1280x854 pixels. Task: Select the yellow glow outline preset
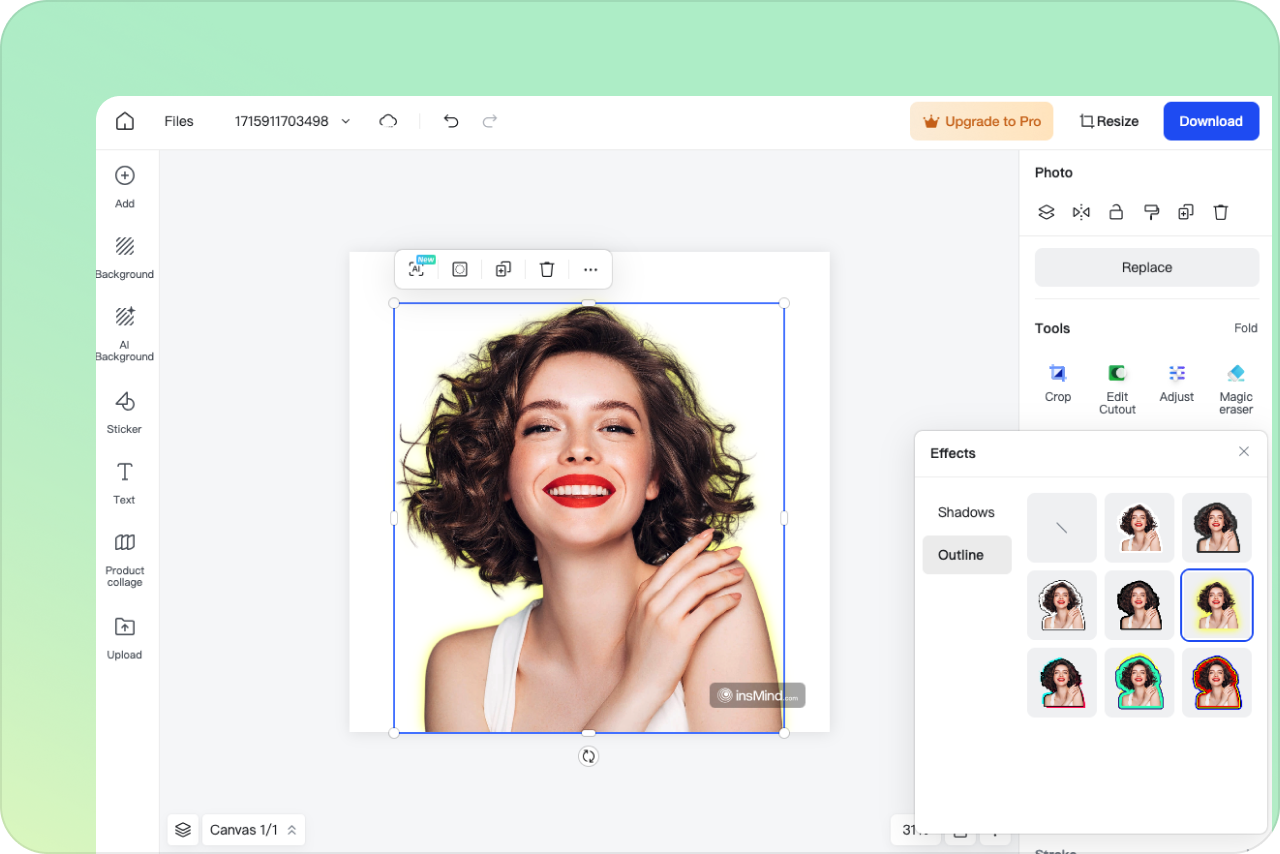click(1217, 605)
